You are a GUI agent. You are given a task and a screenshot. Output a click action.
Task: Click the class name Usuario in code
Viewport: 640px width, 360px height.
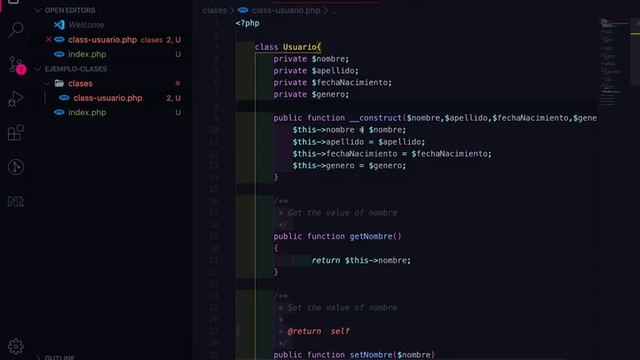[300, 47]
